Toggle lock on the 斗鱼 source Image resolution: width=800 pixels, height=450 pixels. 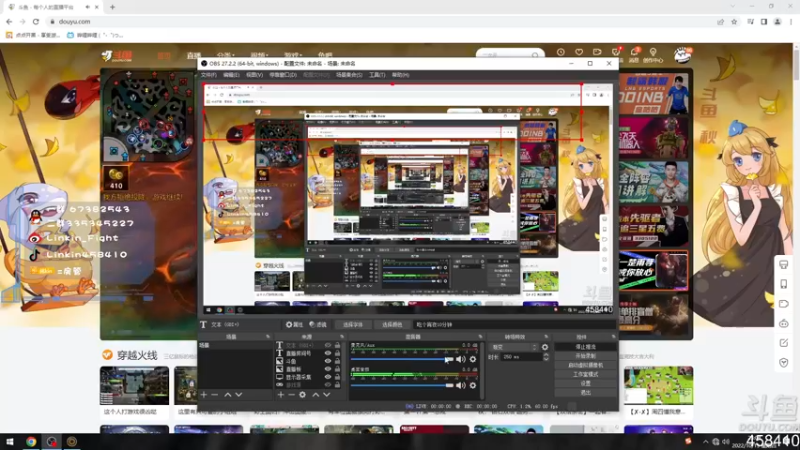point(337,361)
